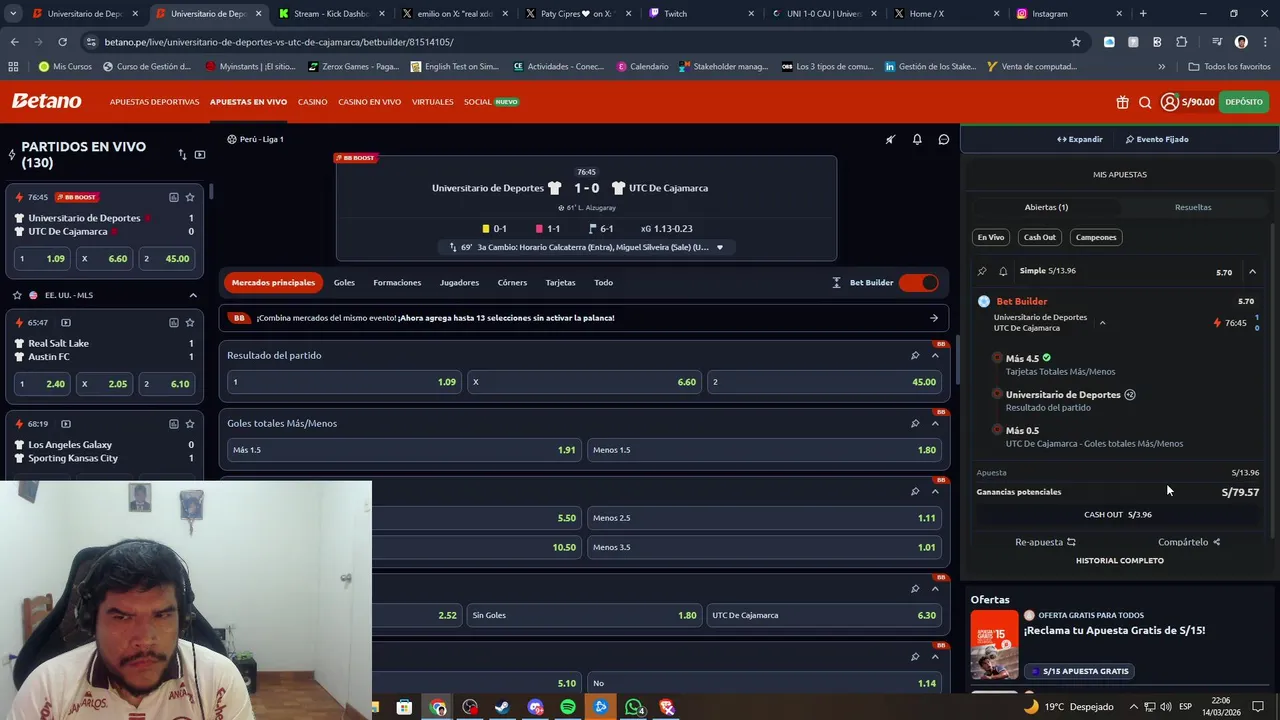Open the free bet S/15 offer thumbnail

(994, 645)
